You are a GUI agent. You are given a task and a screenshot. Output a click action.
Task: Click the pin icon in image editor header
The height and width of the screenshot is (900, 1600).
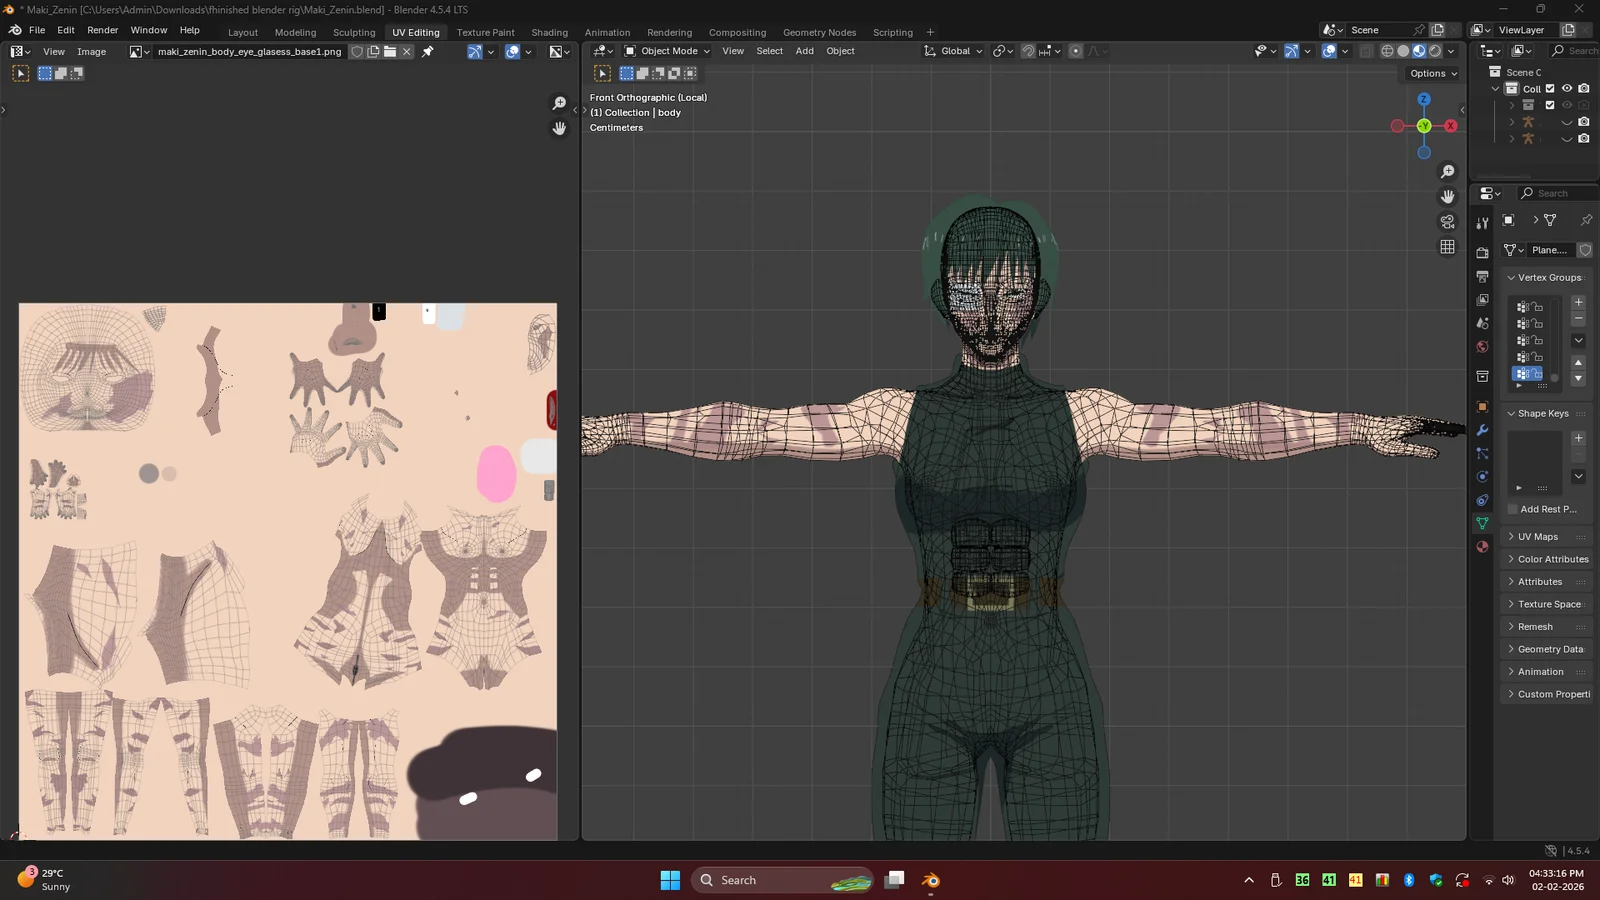coord(428,52)
